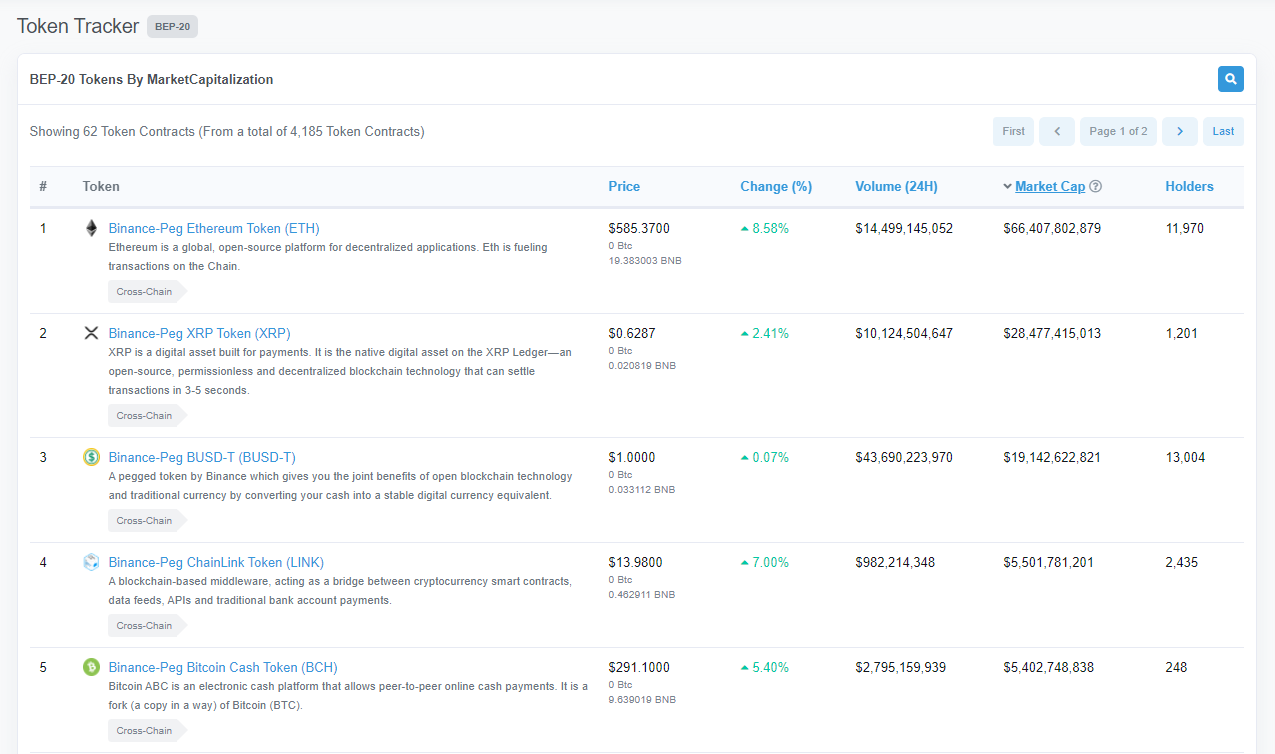The image size is (1275, 754).
Task: Sort by the Holders column header
Action: point(1189,186)
